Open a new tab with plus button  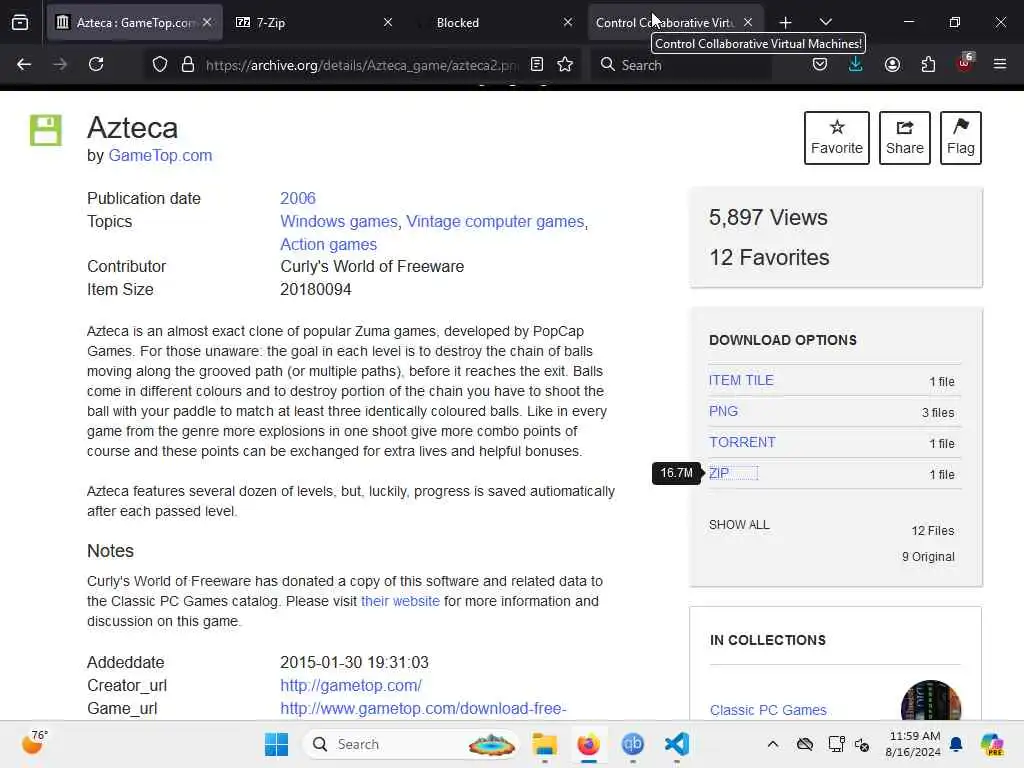(x=786, y=23)
